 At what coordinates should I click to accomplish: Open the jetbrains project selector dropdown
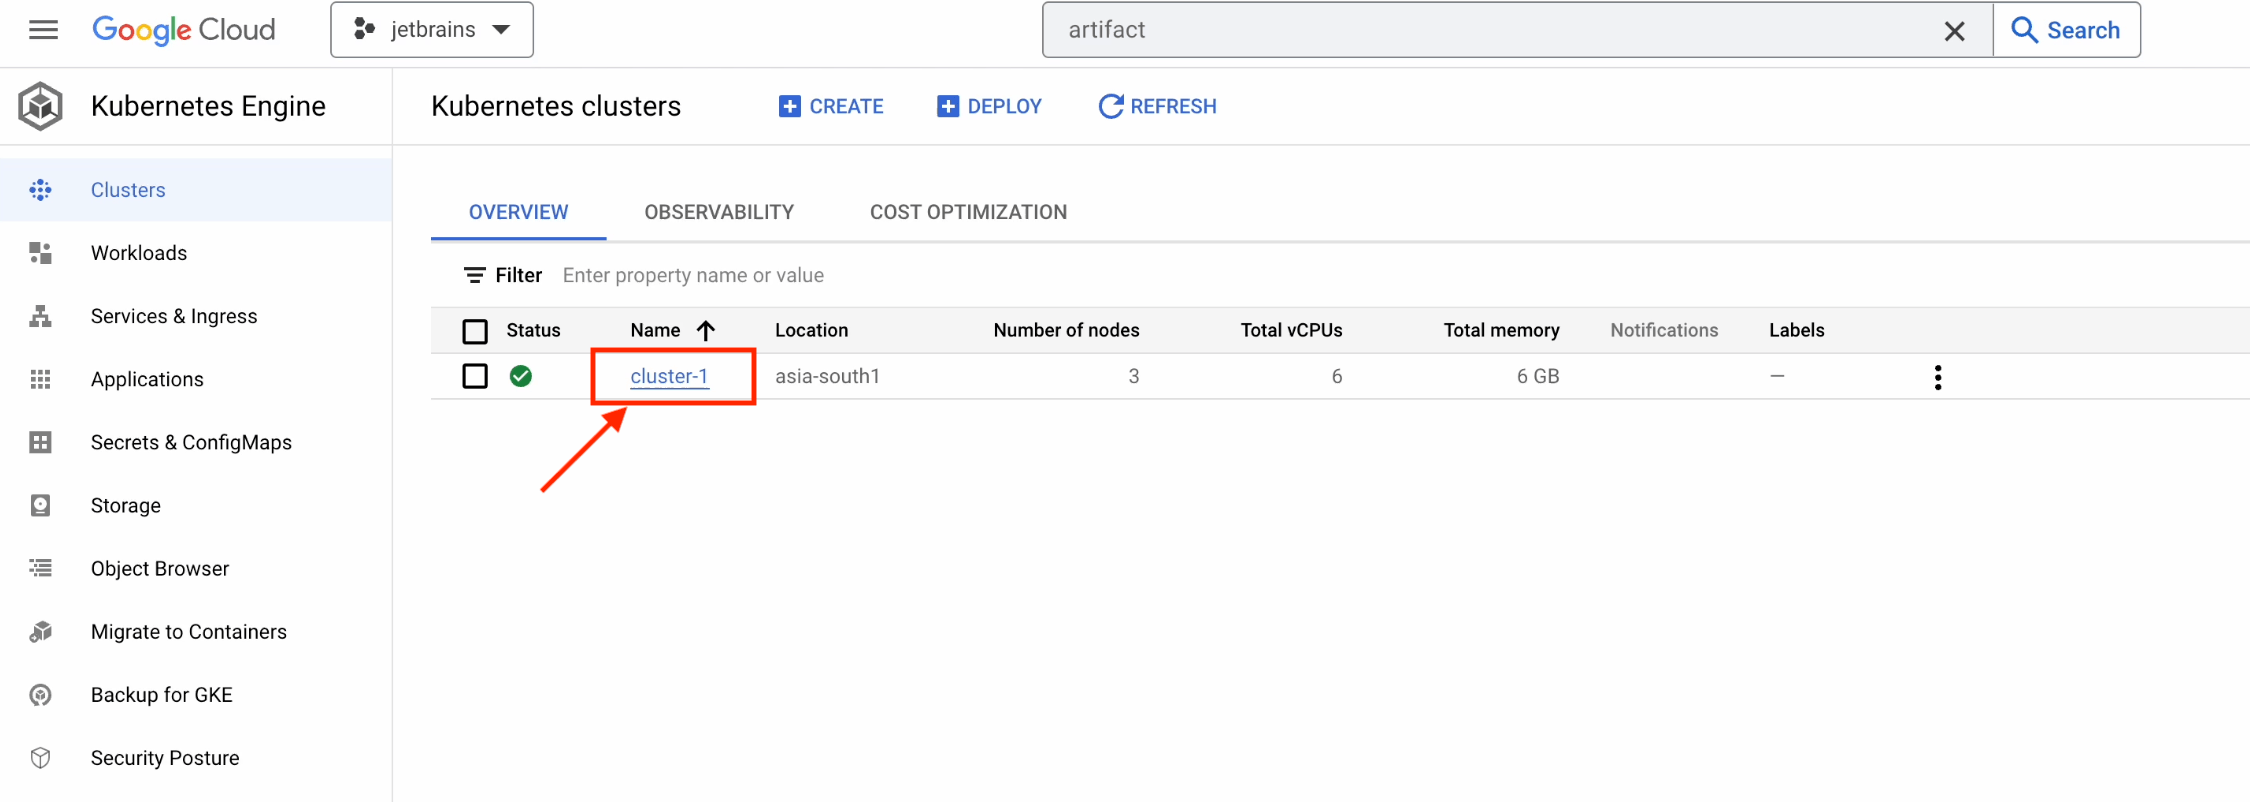click(432, 30)
